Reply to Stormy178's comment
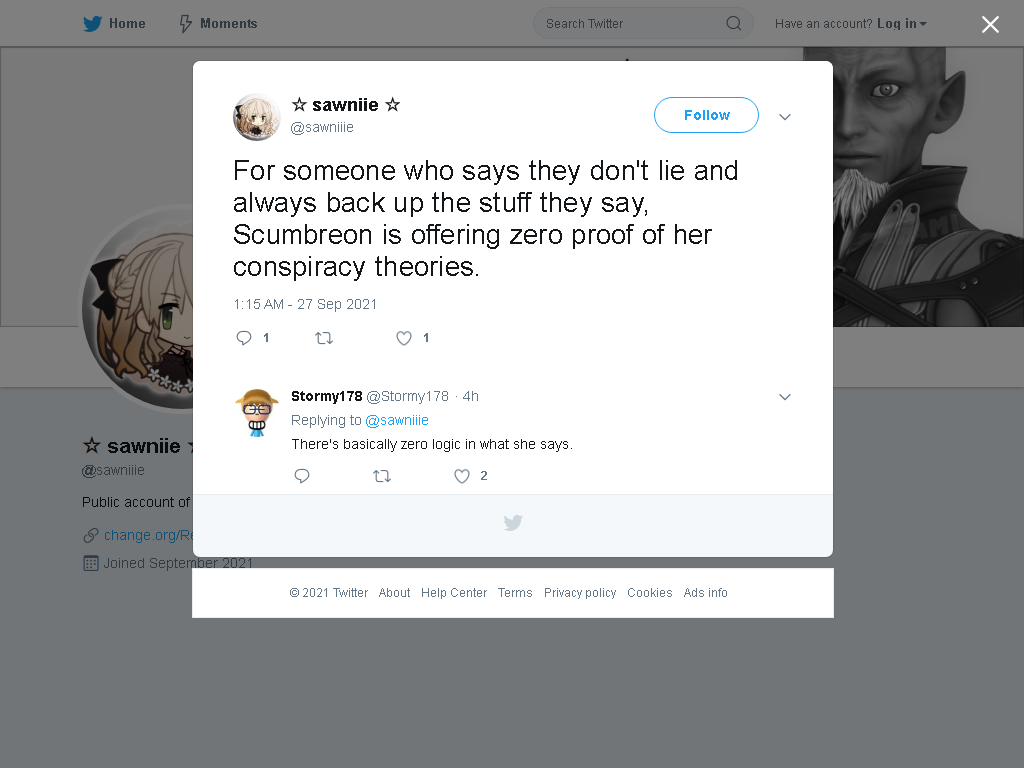 tap(302, 475)
